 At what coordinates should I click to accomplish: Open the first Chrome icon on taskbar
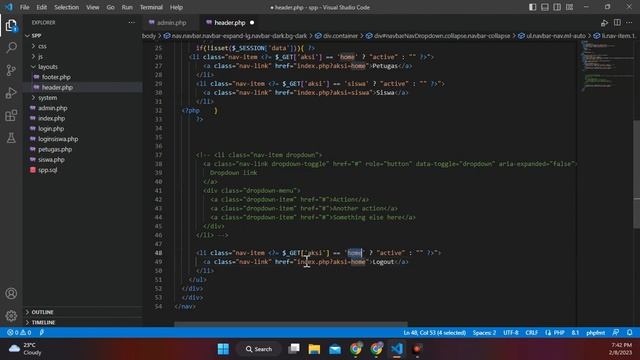(x=356, y=349)
